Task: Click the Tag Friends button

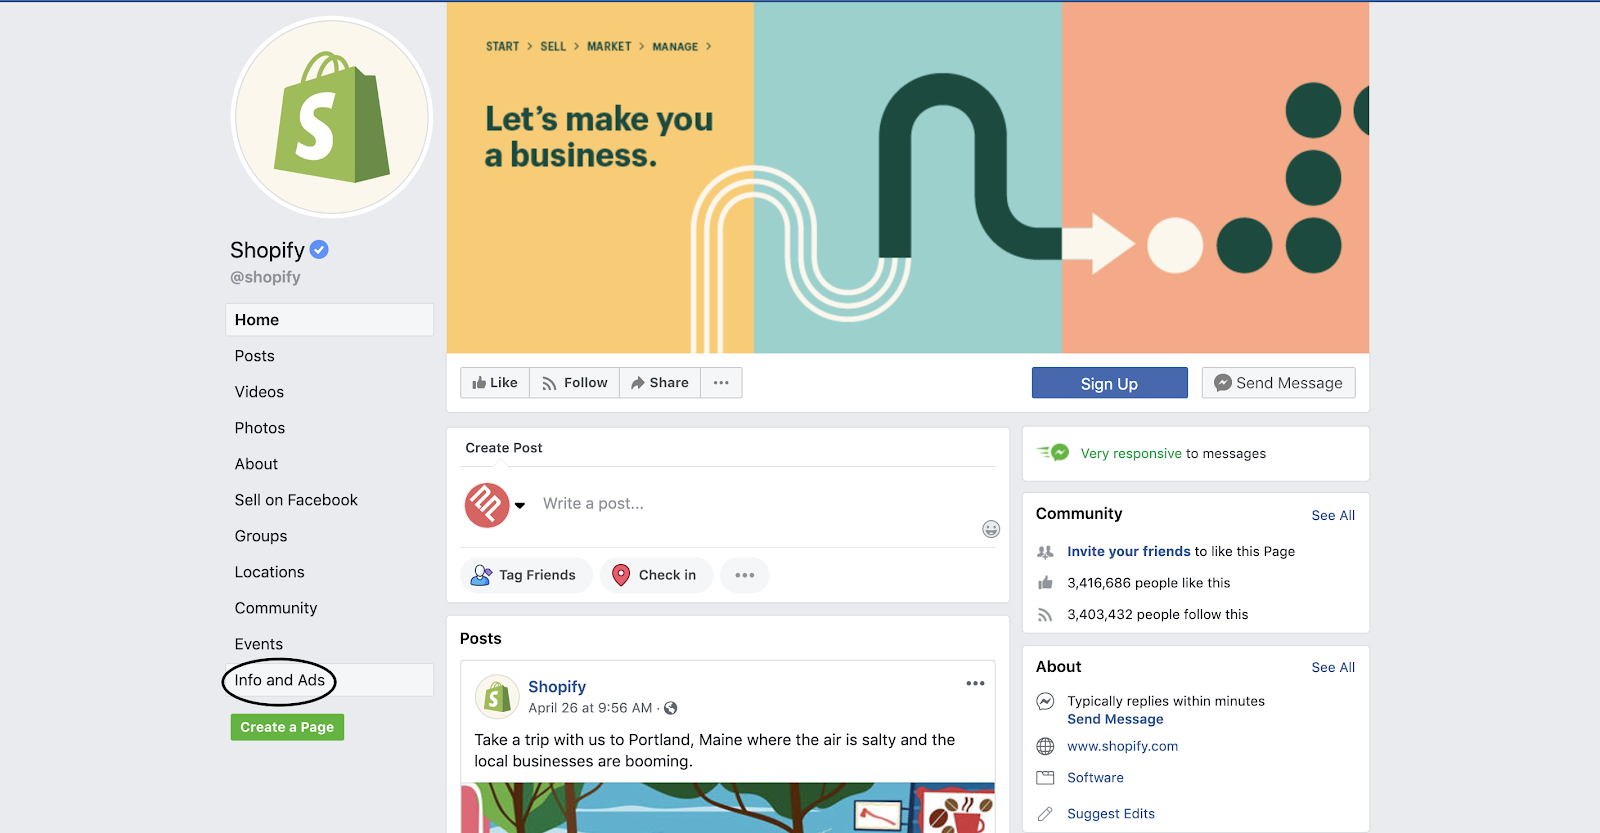Action: click(526, 575)
